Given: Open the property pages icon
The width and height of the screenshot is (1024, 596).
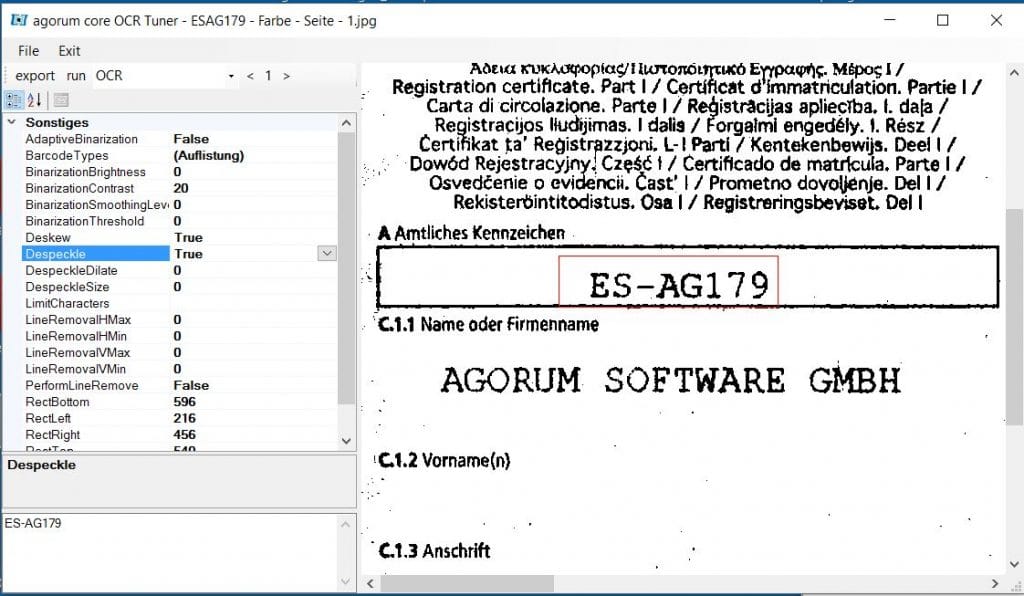Looking at the screenshot, I should coord(61,100).
